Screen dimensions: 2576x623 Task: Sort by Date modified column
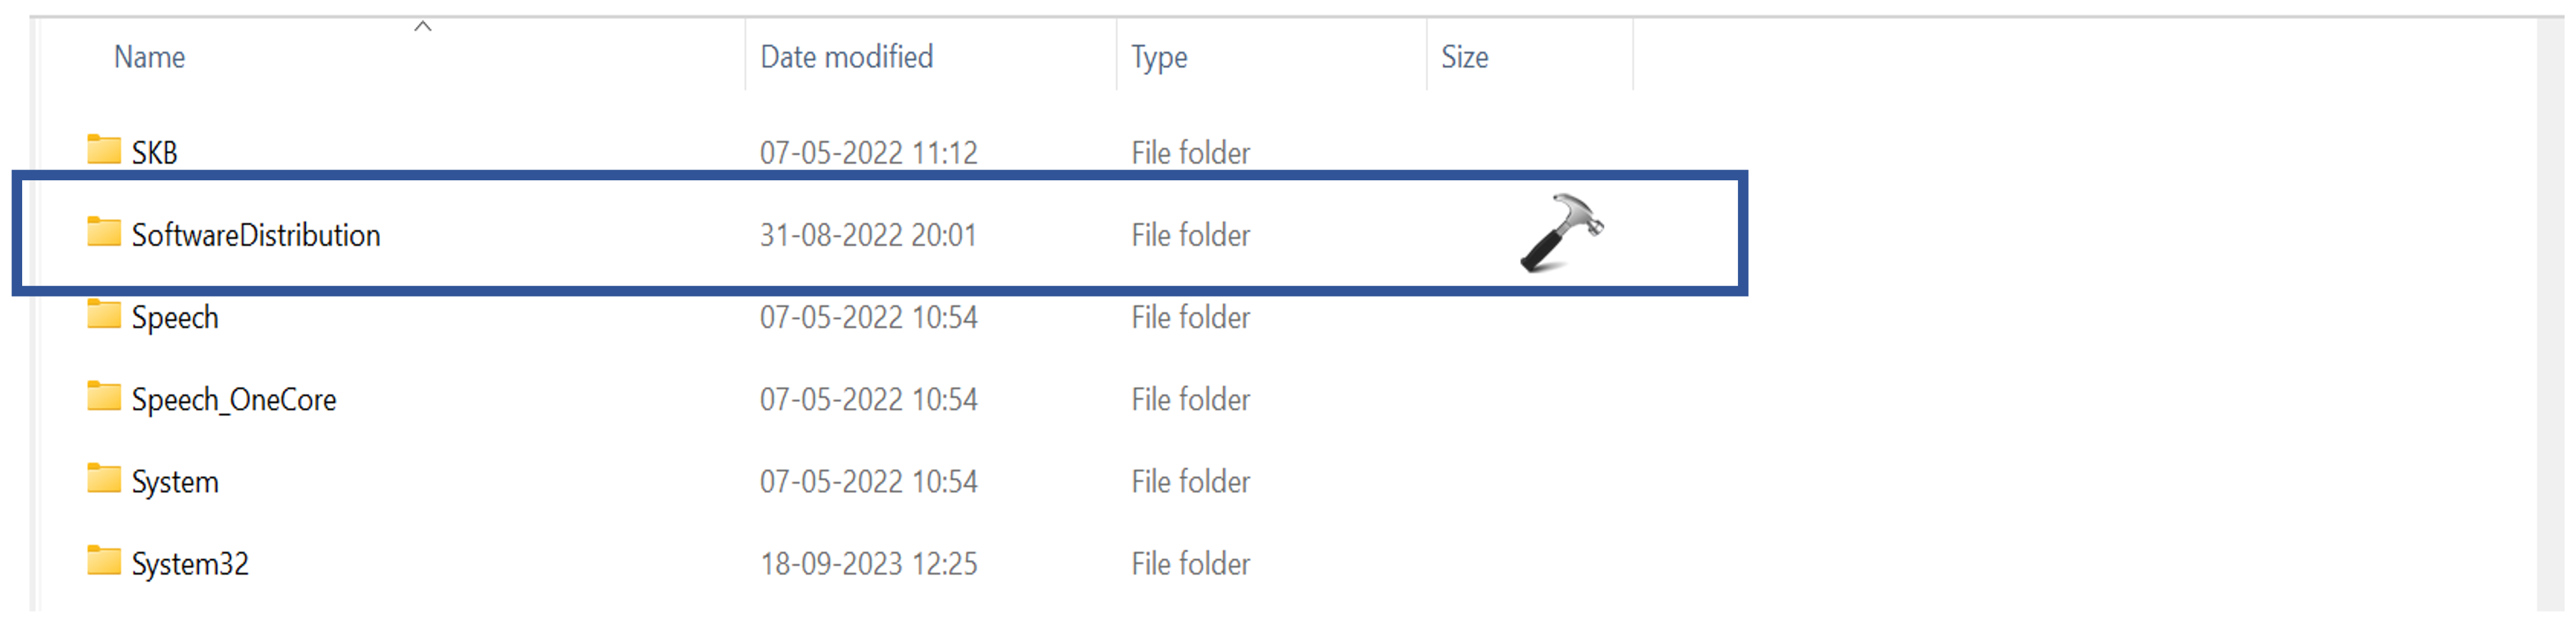[846, 57]
